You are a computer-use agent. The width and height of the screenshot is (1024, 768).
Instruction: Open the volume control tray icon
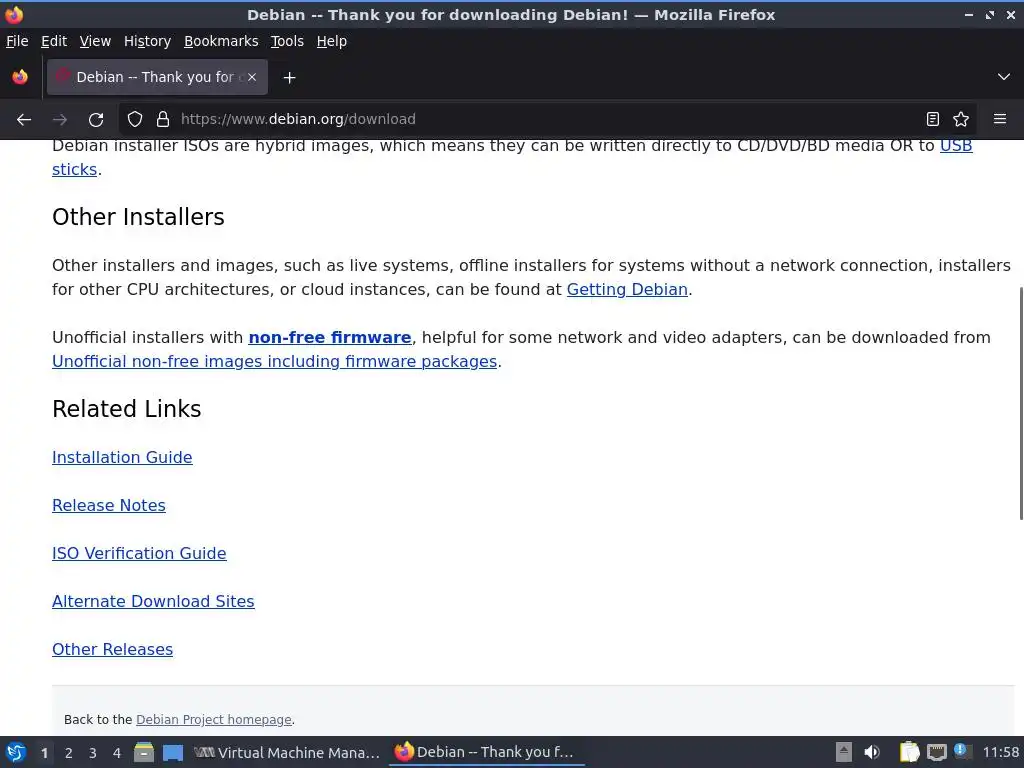click(872, 752)
